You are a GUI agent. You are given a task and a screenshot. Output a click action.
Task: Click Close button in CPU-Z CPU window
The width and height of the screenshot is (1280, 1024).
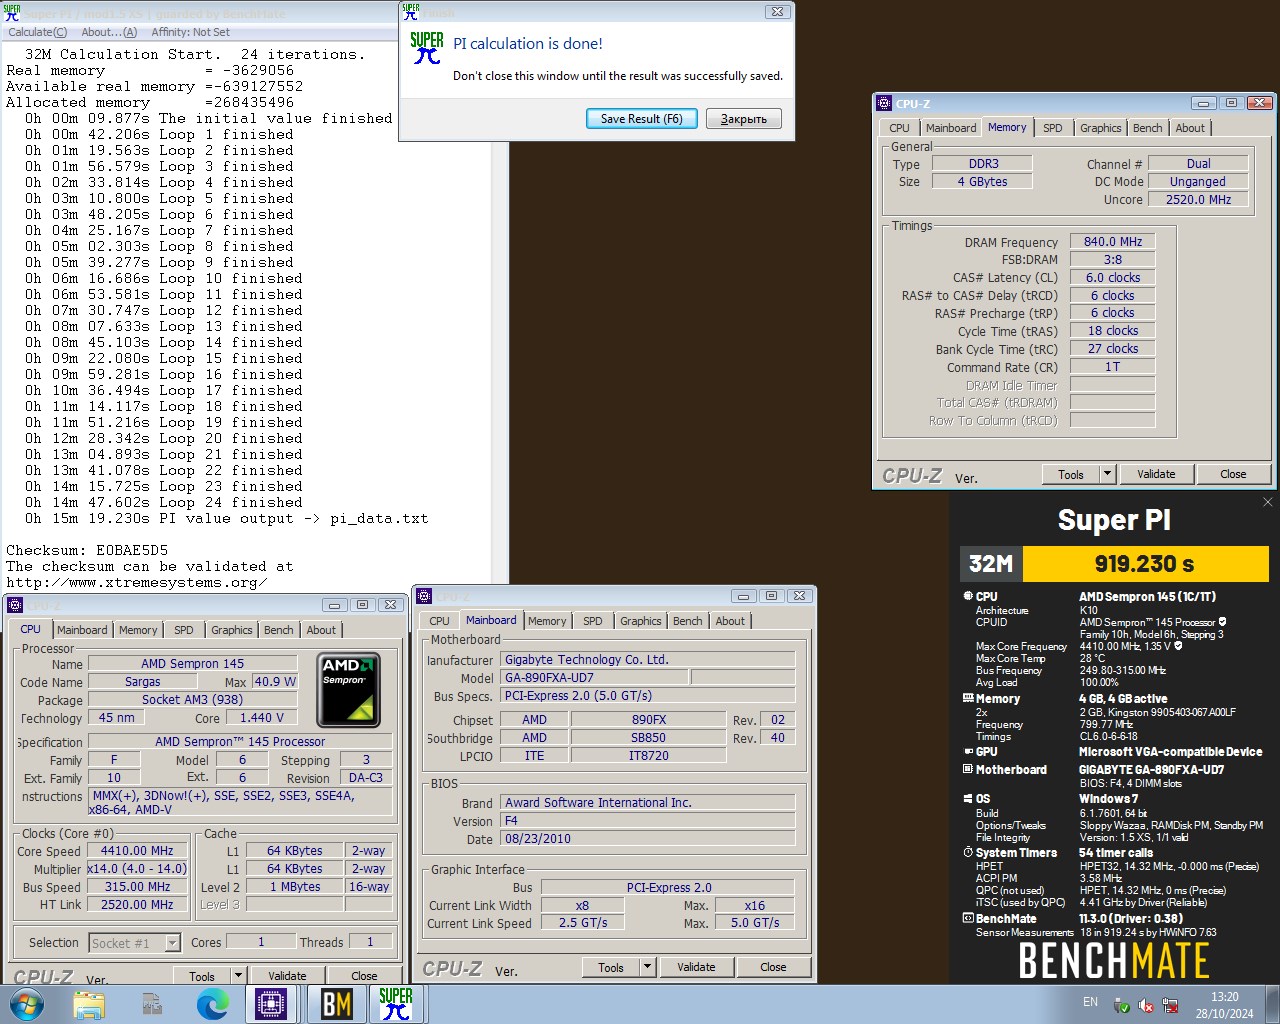point(364,976)
